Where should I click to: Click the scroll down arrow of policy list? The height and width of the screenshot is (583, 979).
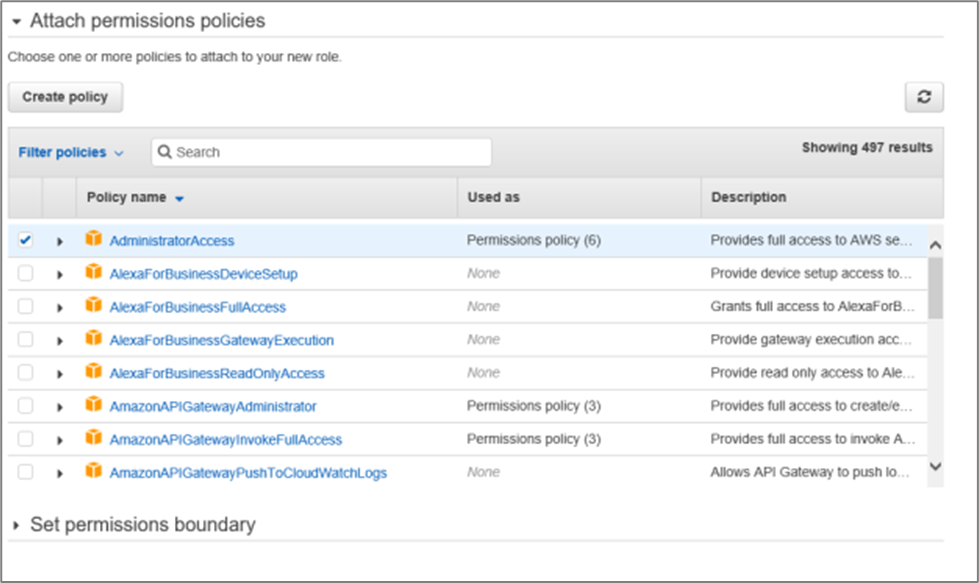(935, 466)
